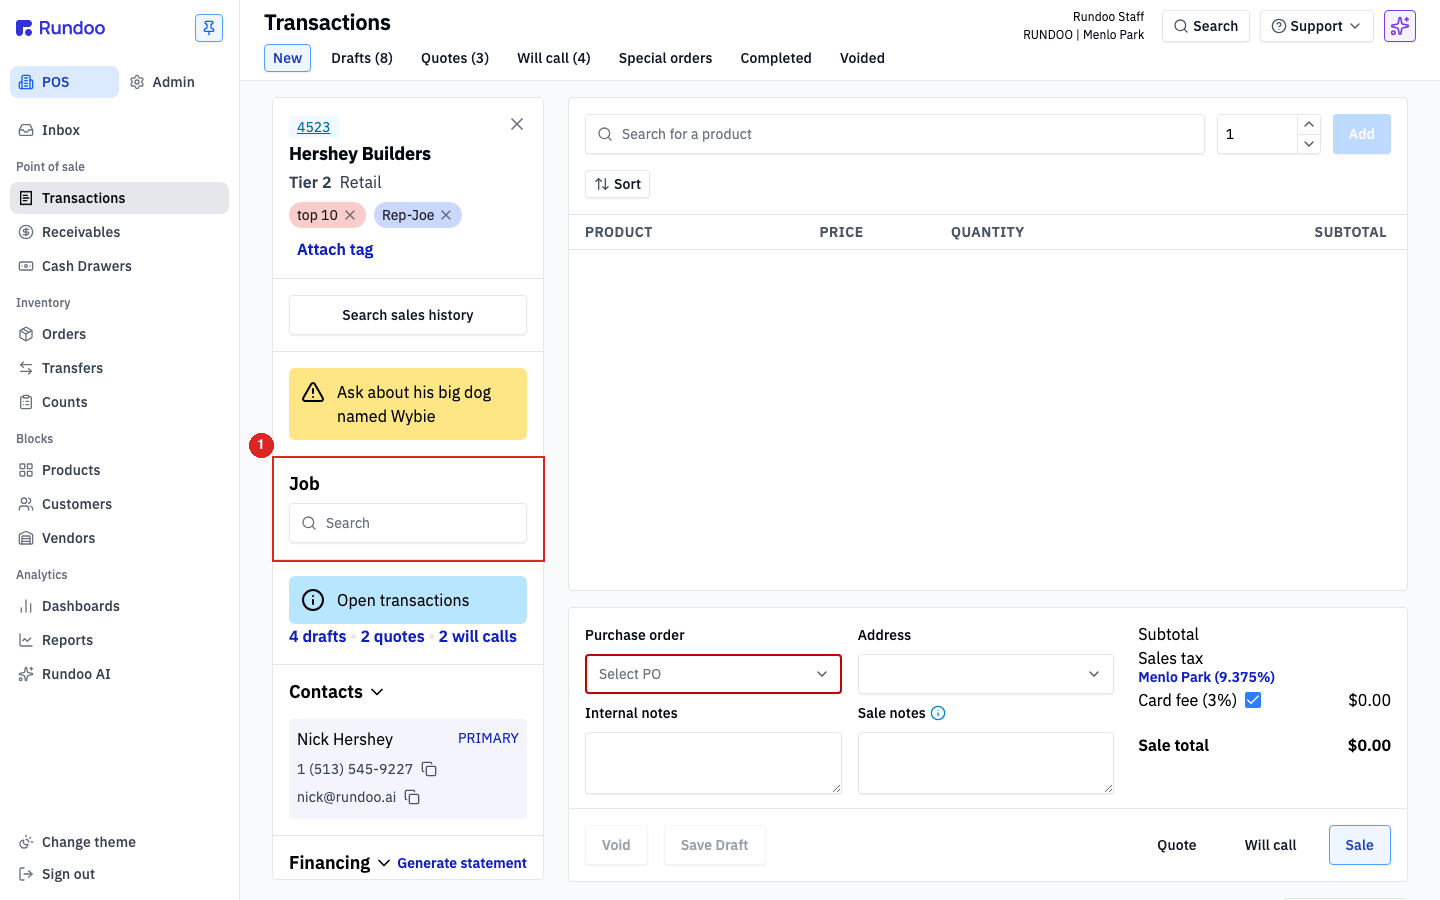The height and width of the screenshot is (900, 1440).
Task: Open the Inbox from the sidebar
Action: [119, 130]
